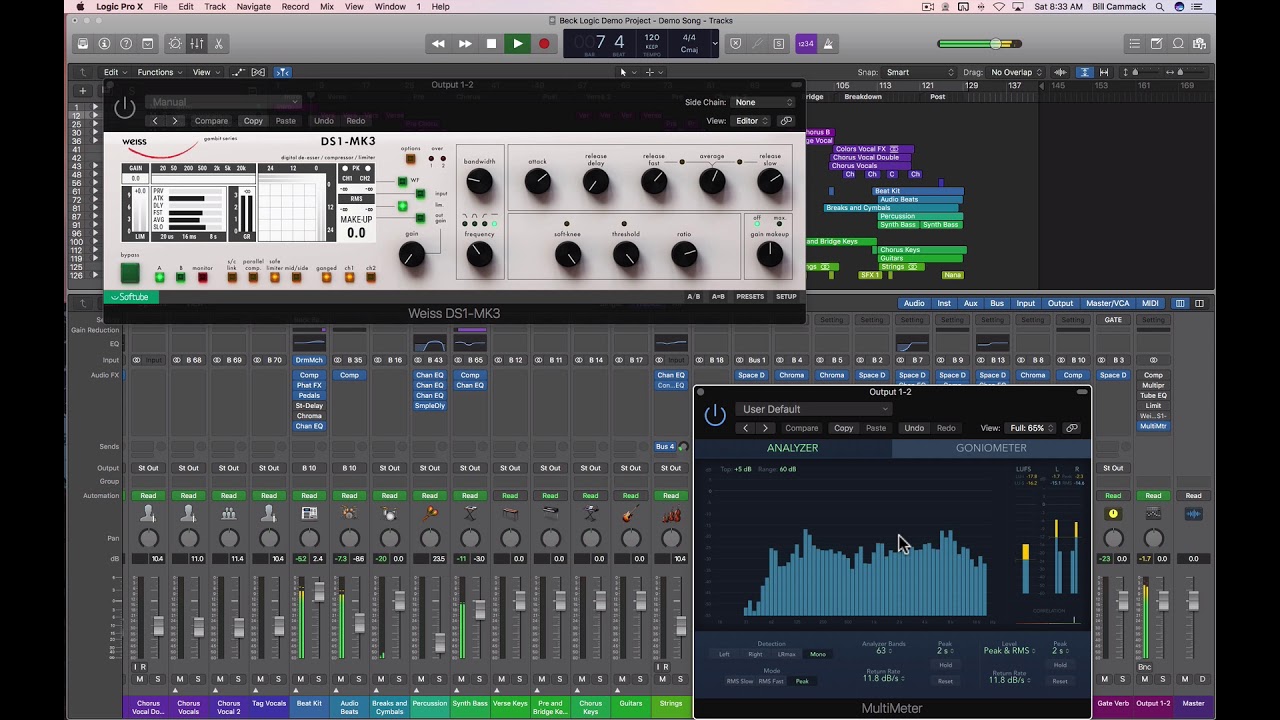1280x720 pixels.
Task: Switch to the Analyzer tab
Action: click(792, 448)
